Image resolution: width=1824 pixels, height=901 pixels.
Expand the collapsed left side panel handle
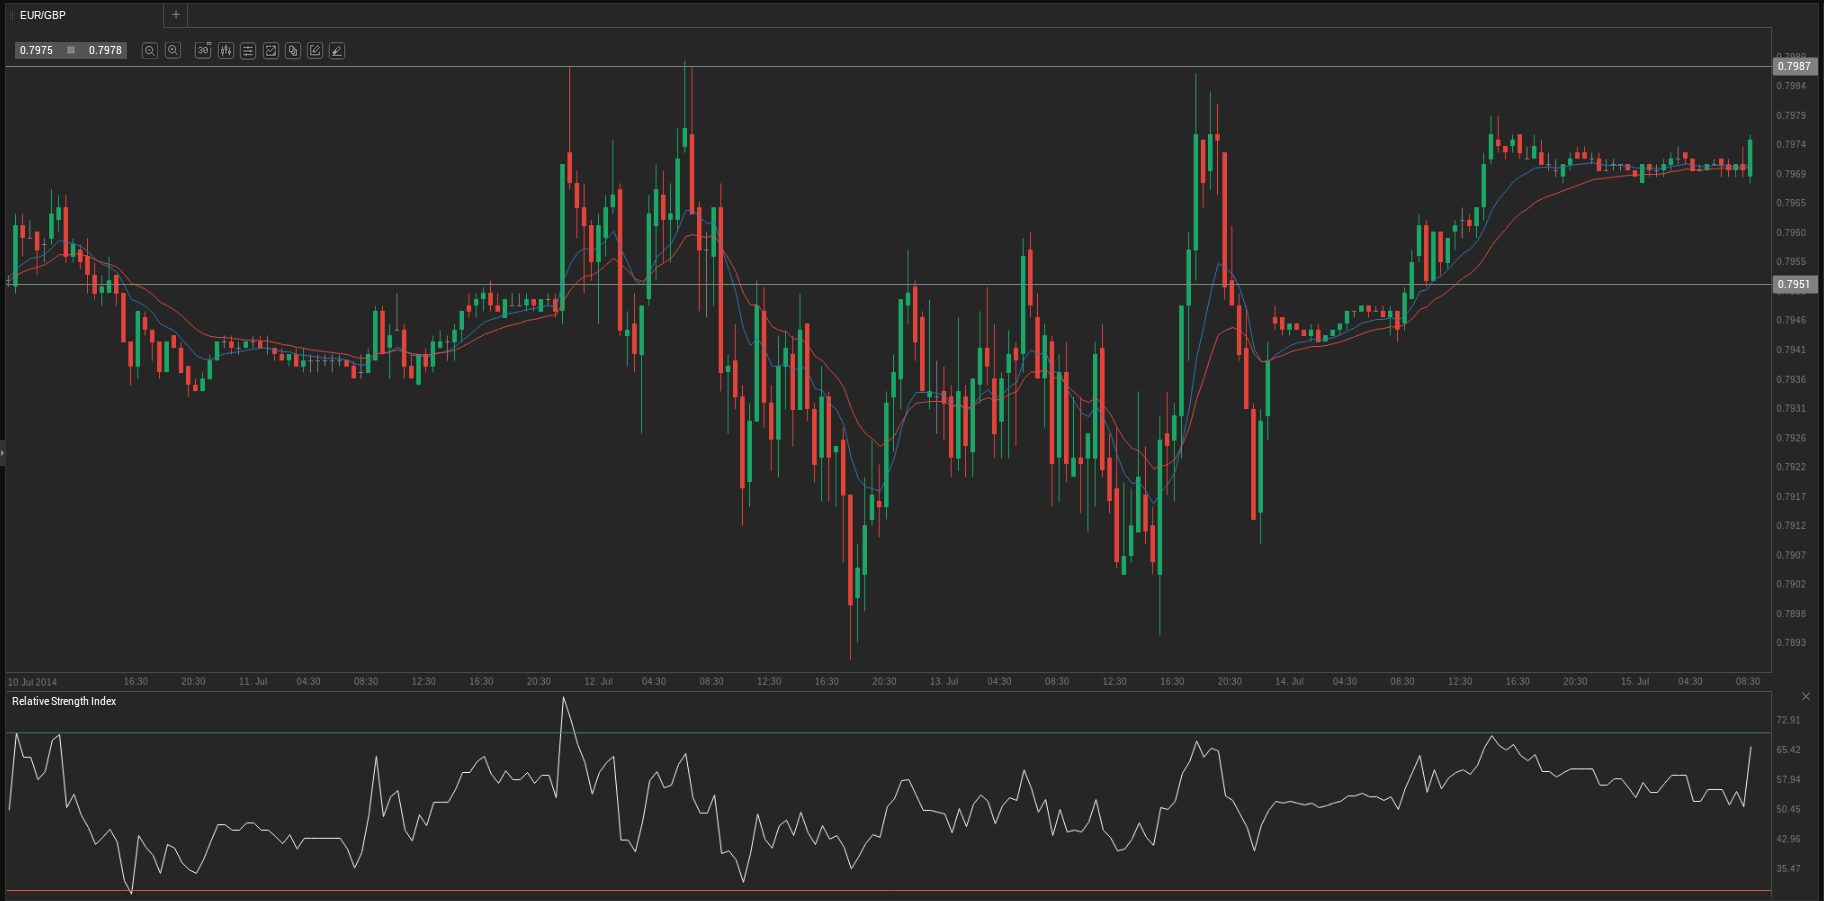pyautogui.click(x=3, y=453)
